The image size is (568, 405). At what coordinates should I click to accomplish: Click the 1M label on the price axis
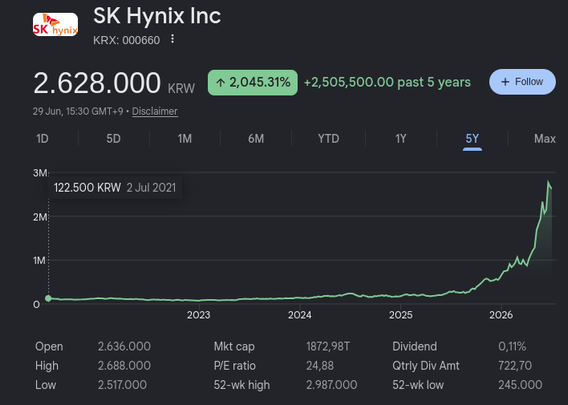39,260
